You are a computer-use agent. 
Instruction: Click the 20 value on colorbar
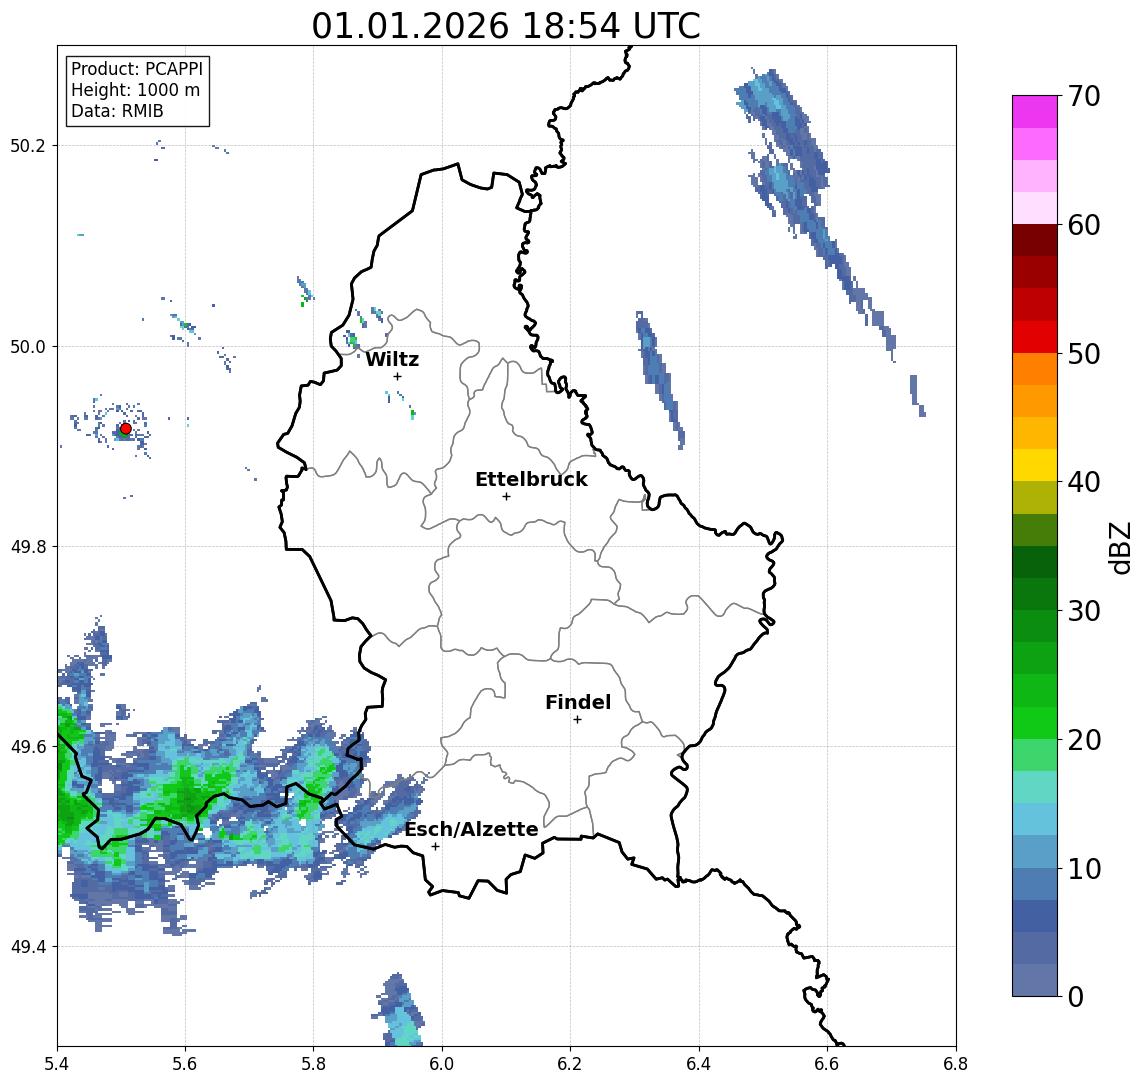[1084, 739]
